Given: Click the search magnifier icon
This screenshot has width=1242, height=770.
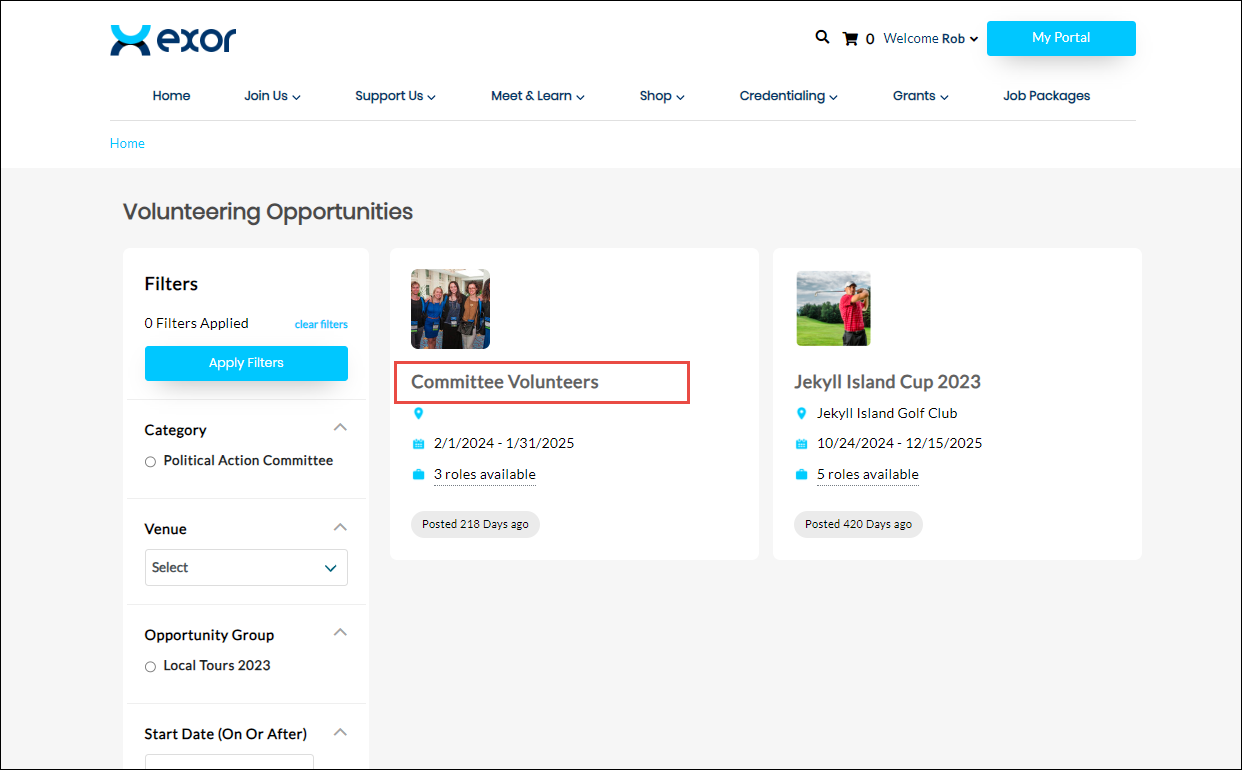Looking at the screenshot, I should (822, 38).
